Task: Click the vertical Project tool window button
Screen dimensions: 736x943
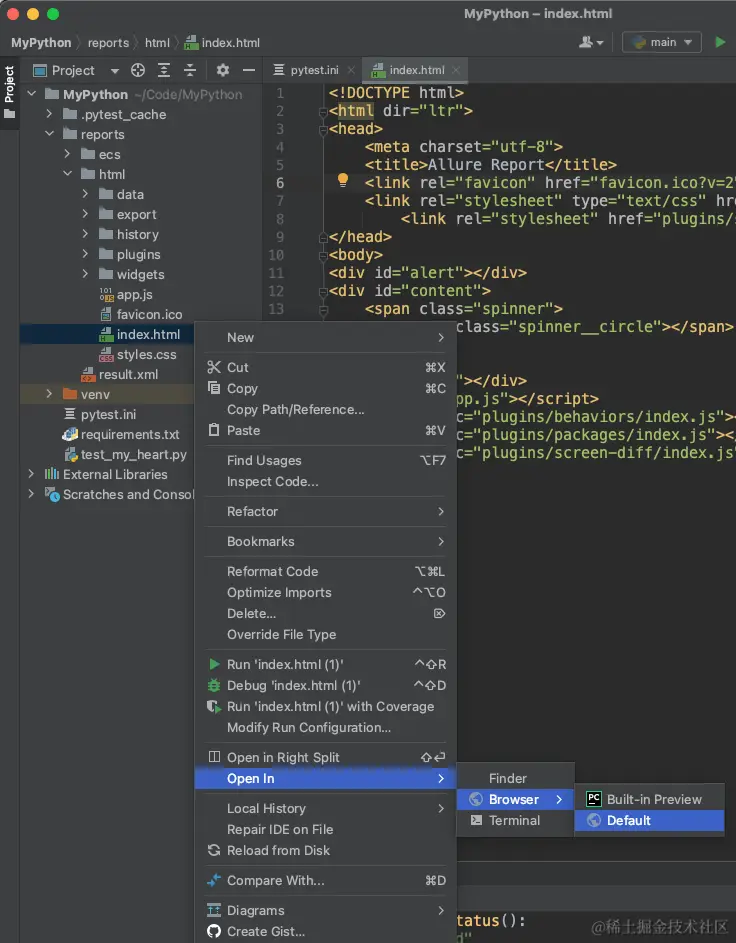Action: [9, 91]
